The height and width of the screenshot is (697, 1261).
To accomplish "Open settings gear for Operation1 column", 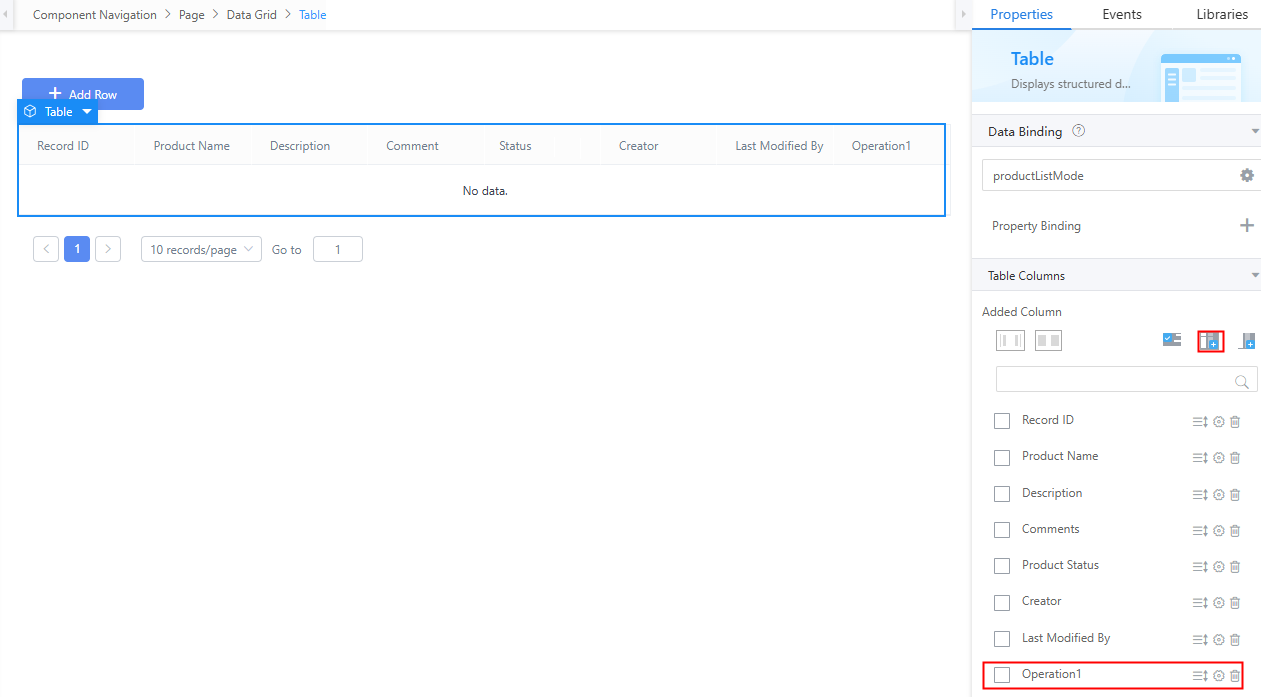I will click(x=1219, y=676).
